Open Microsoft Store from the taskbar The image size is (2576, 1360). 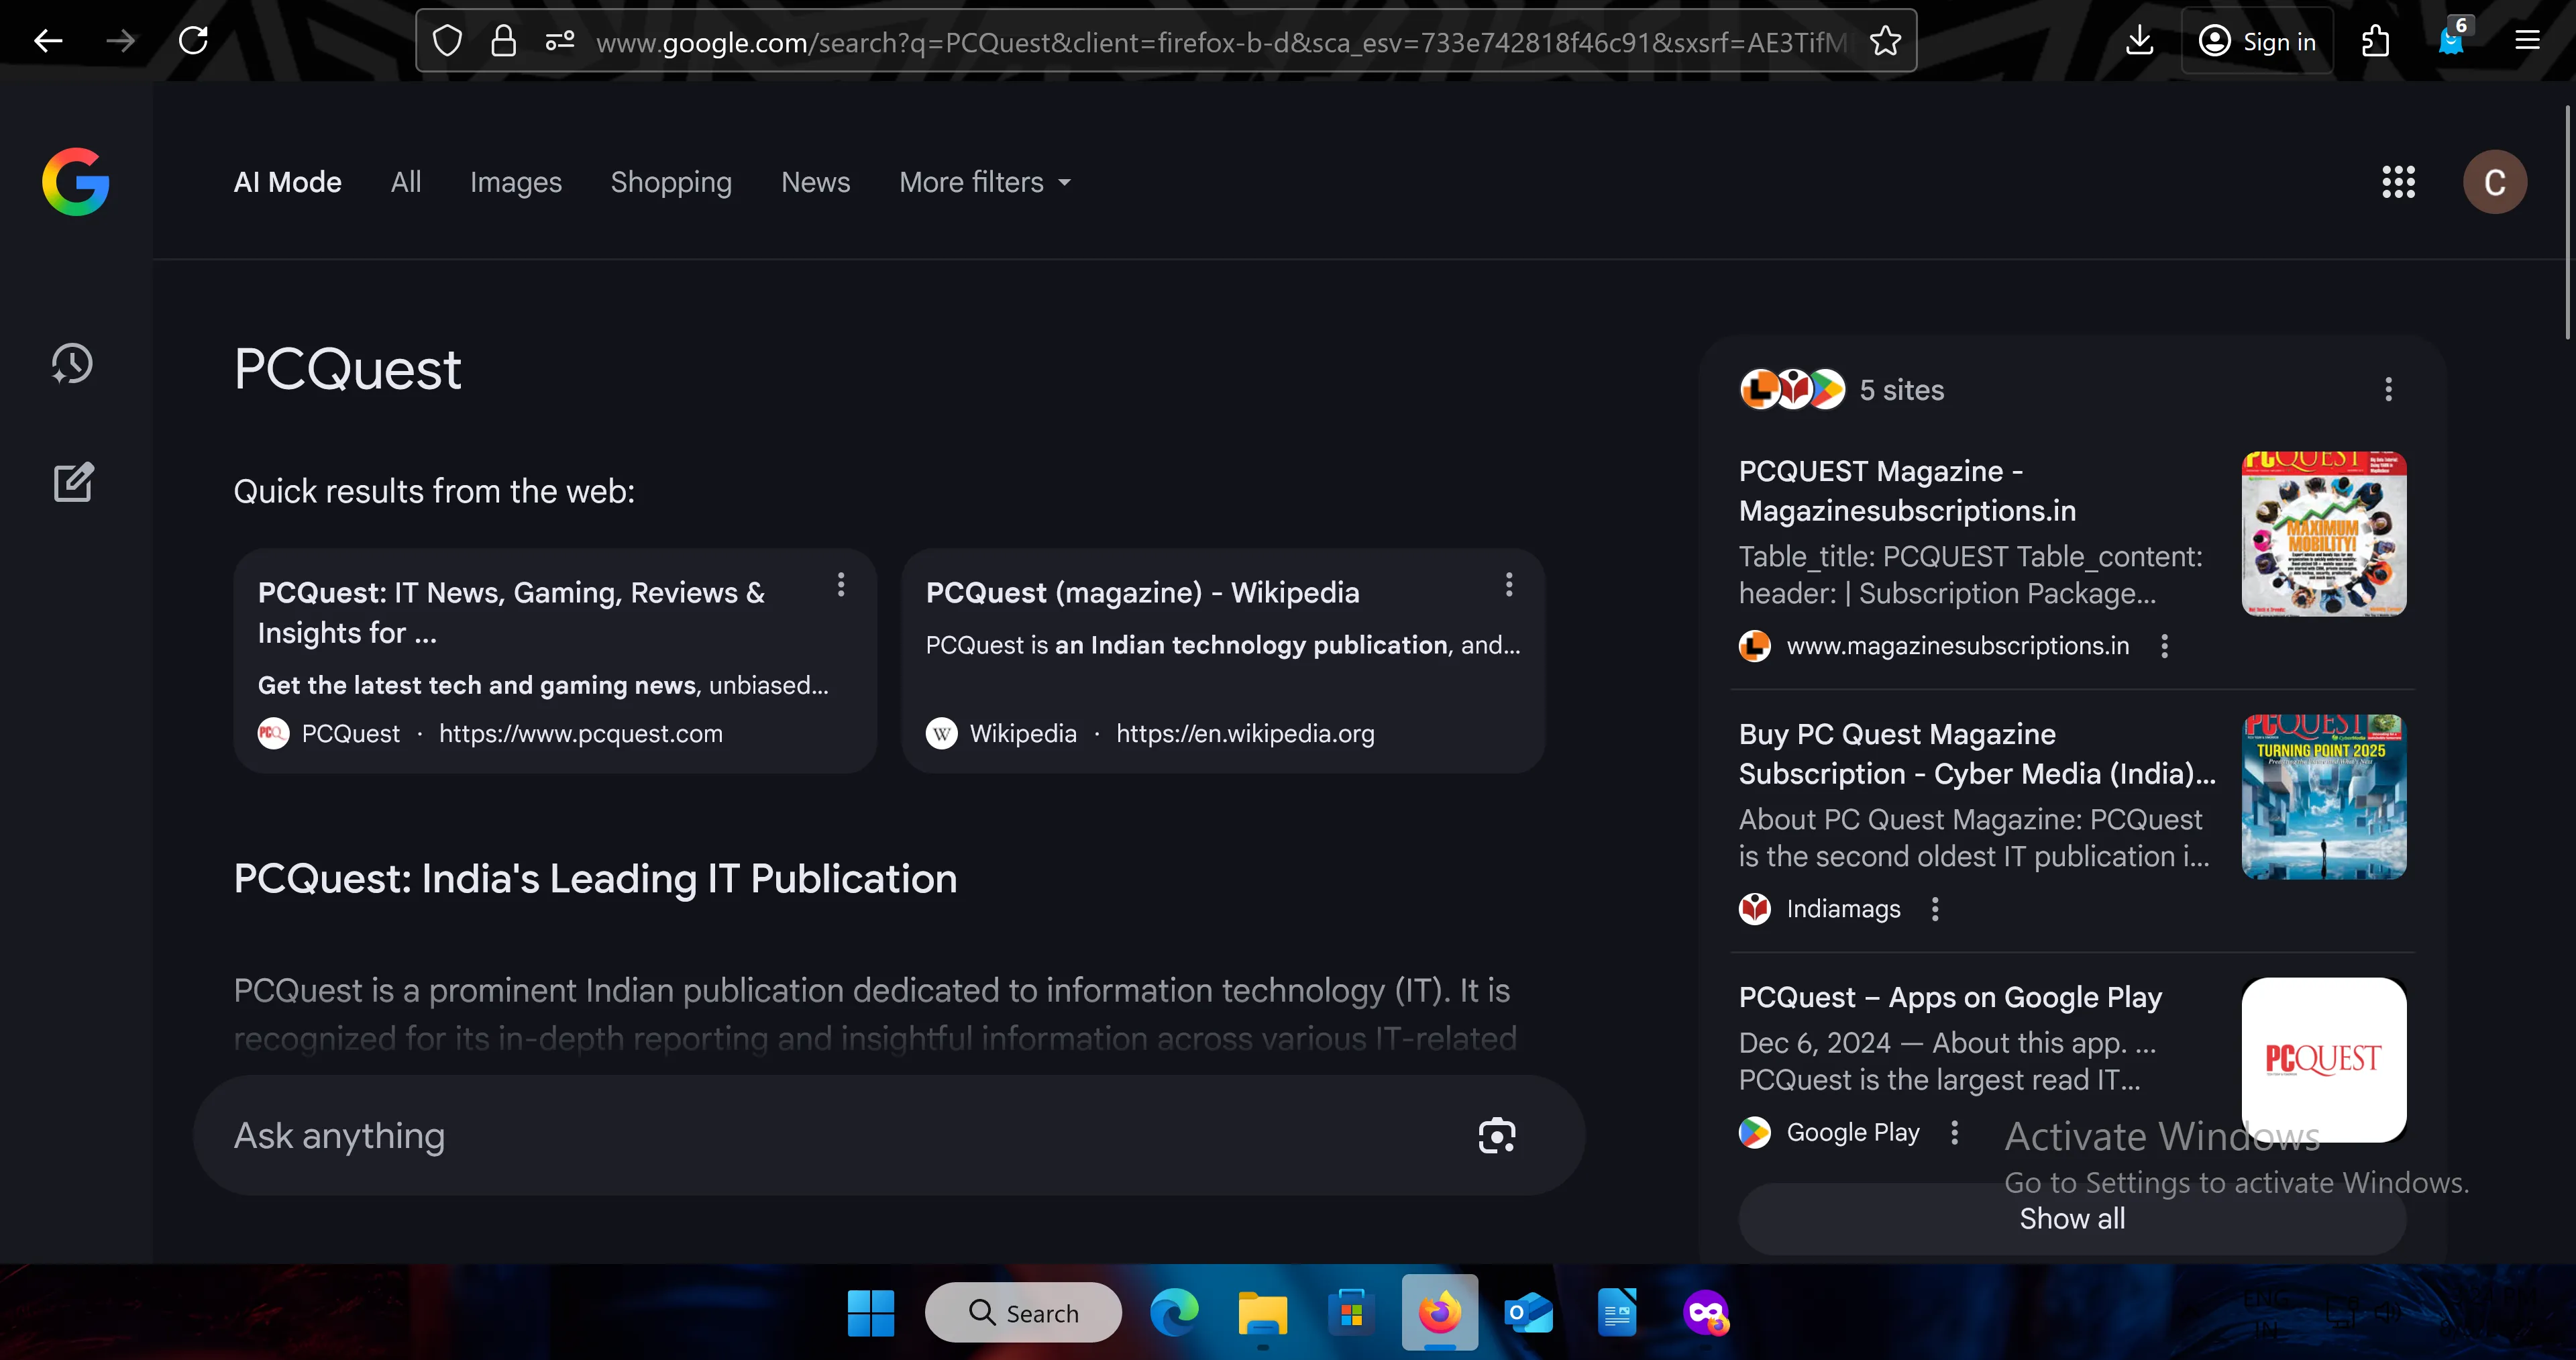click(1351, 1313)
